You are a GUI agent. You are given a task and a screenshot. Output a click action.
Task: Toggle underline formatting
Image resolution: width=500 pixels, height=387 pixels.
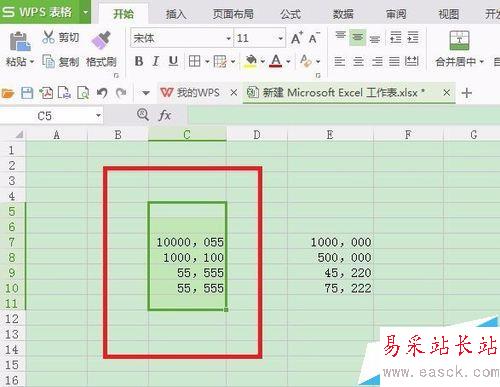point(173,61)
